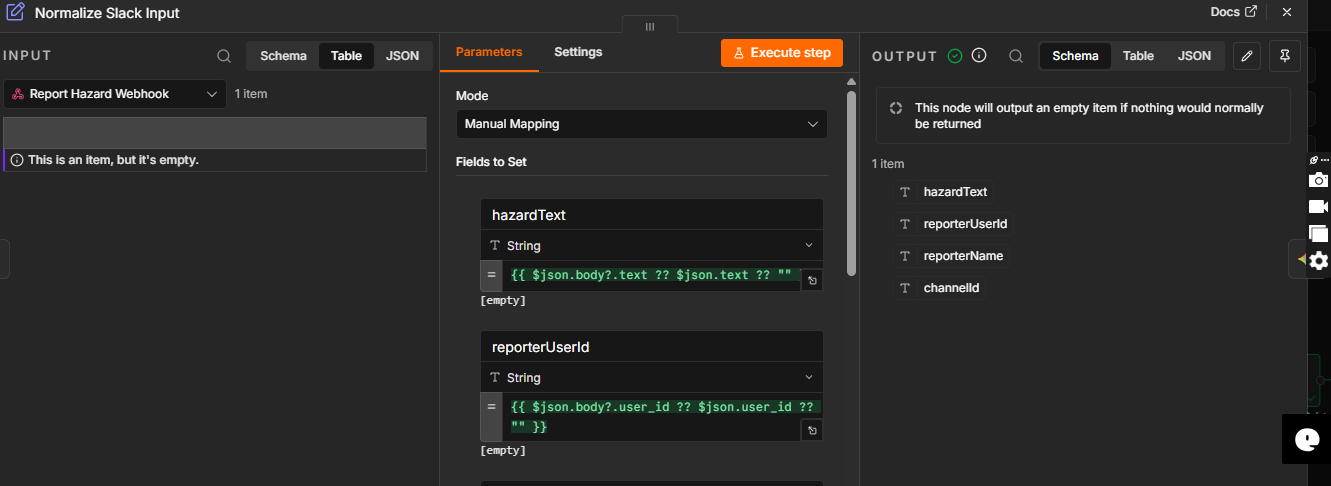Search the input panel data

[x=224, y=56]
